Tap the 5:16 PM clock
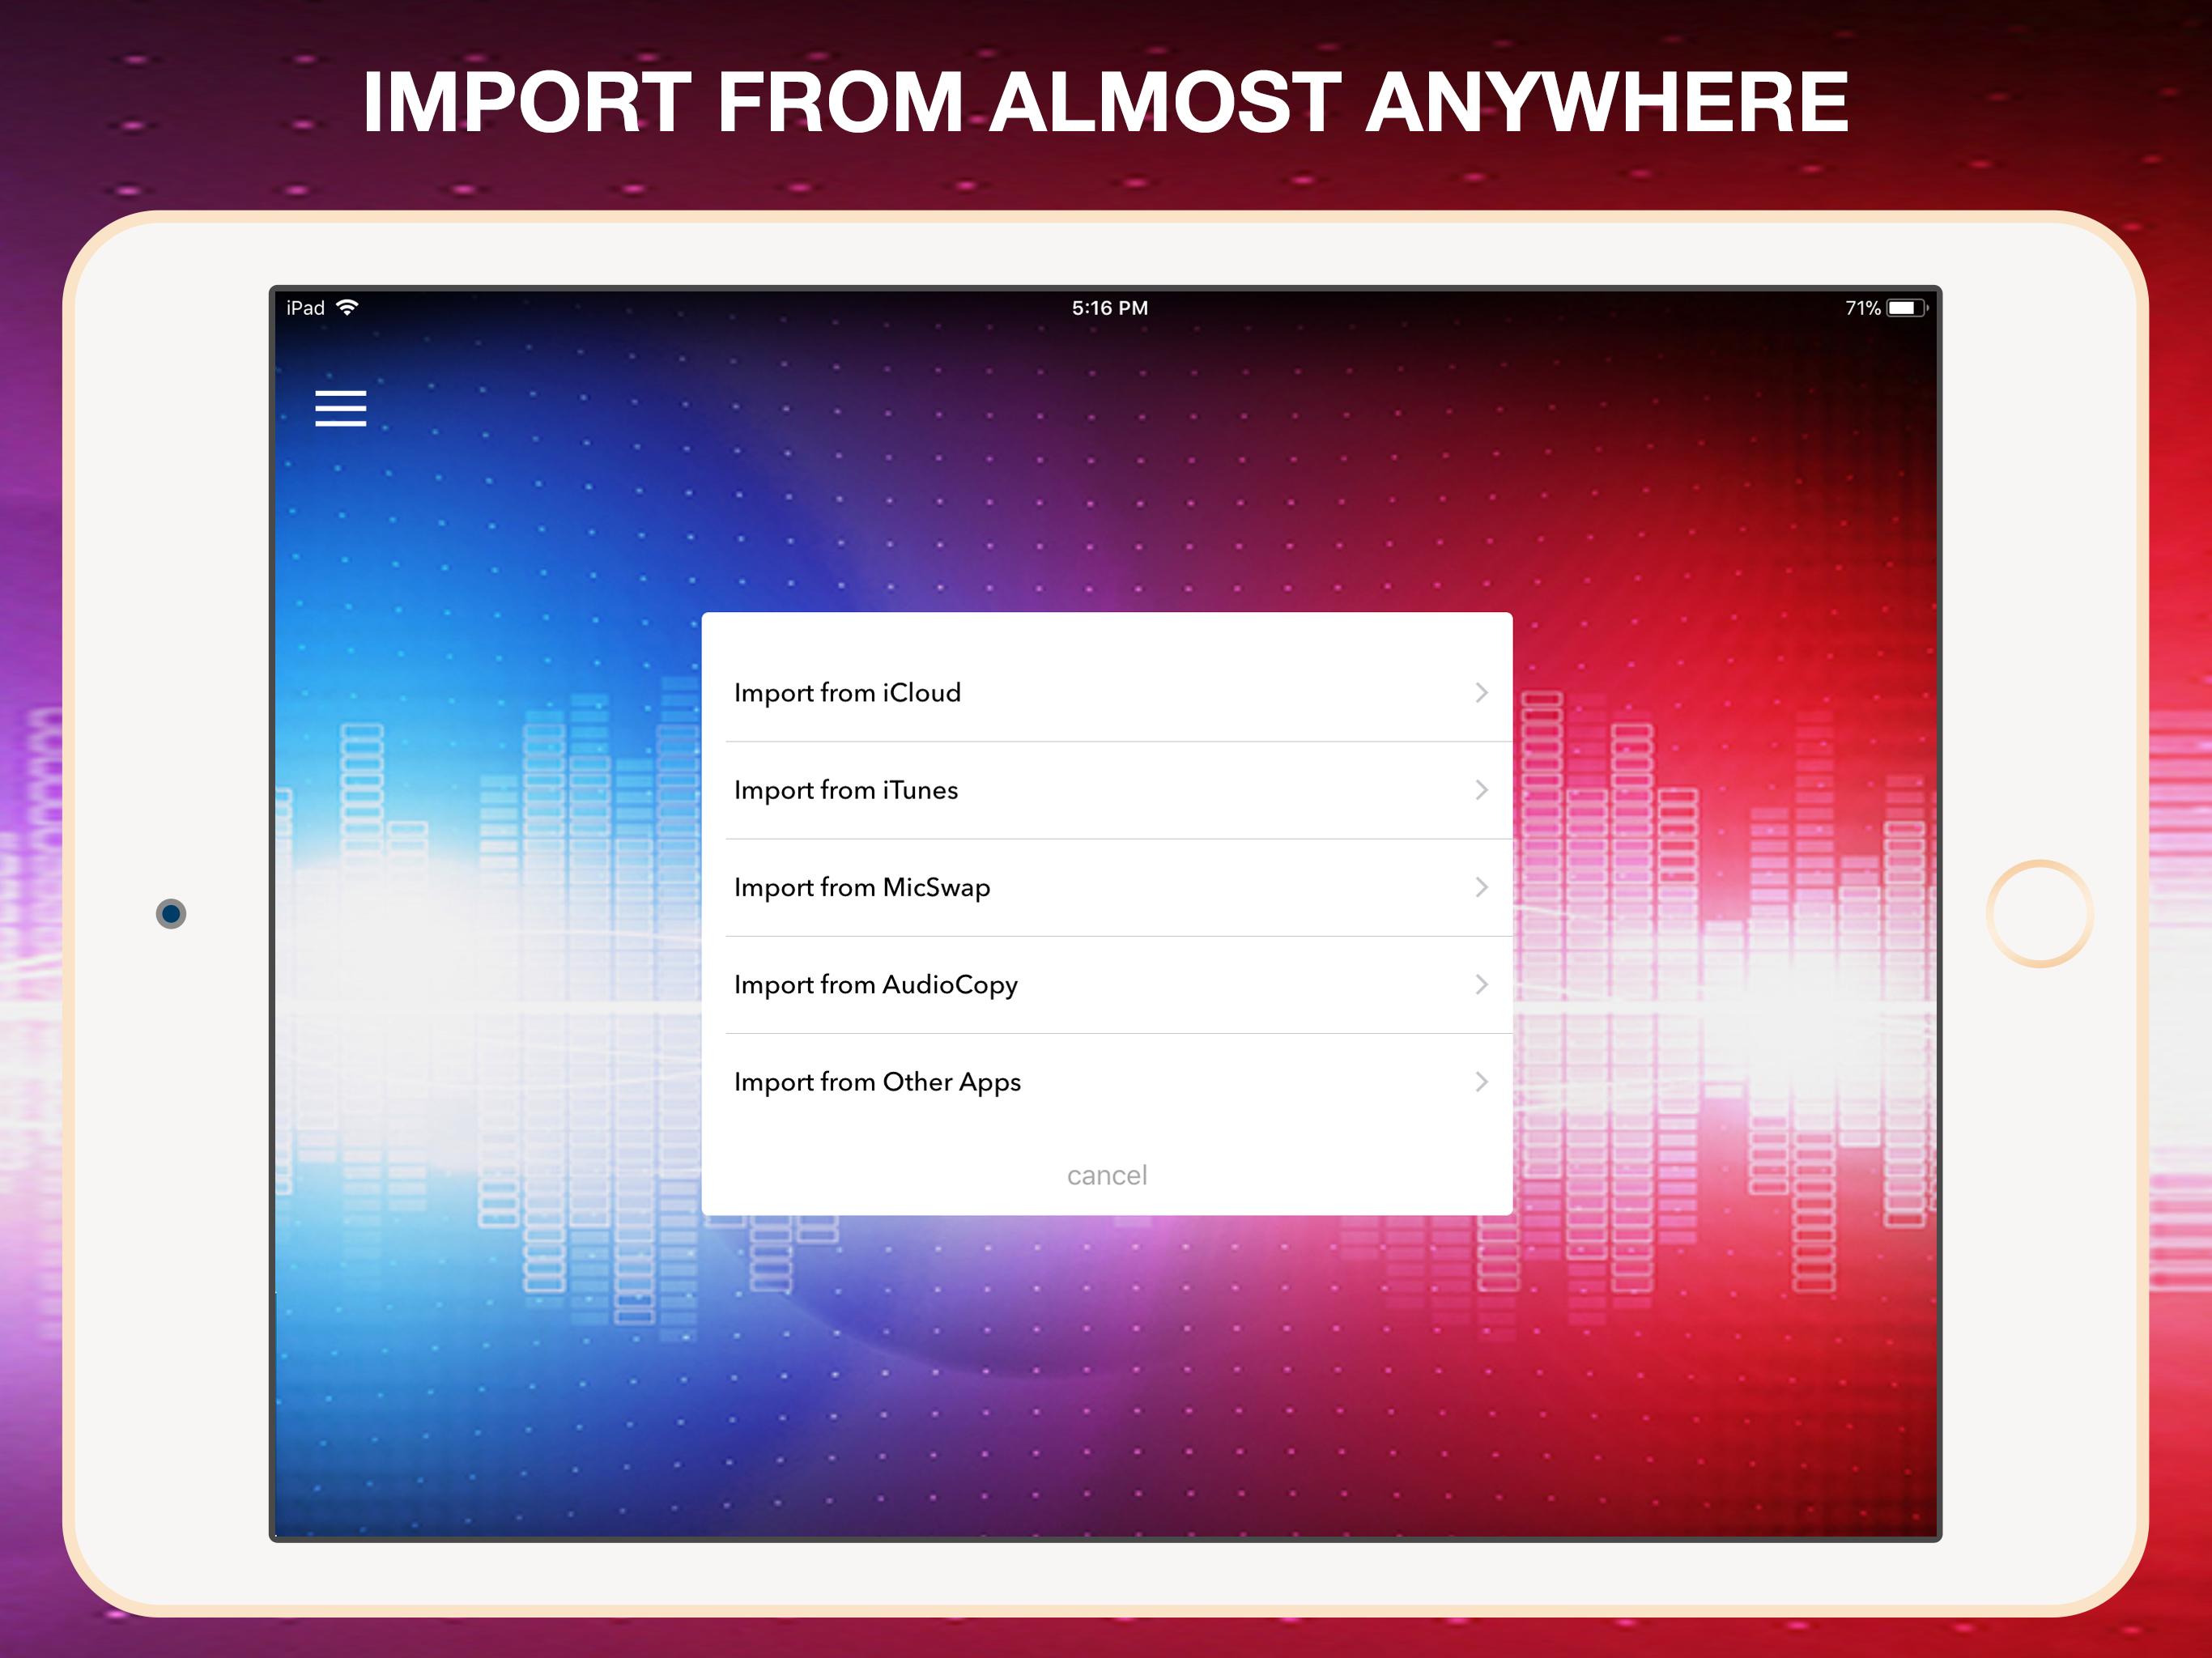Image resolution: width=2212 pixels, height=1658 pixels. coord(1109,308)
